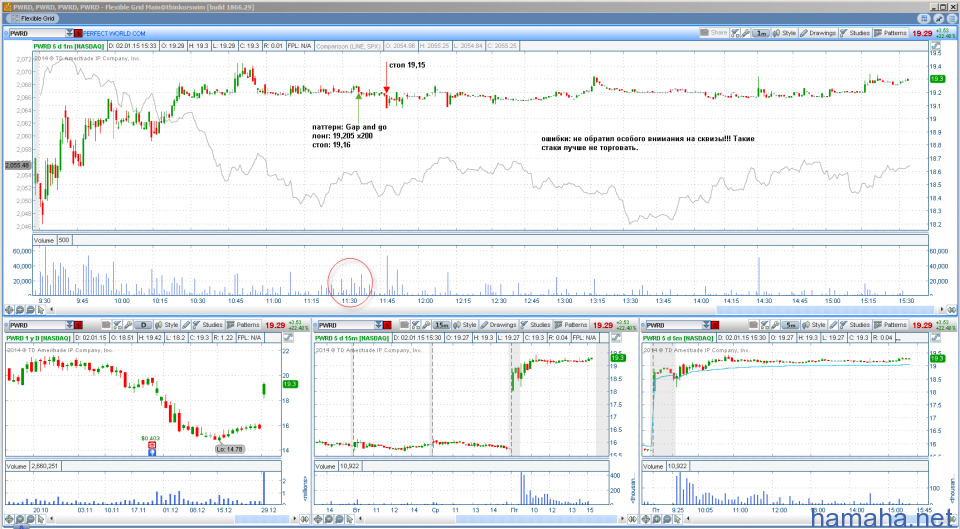The image size is (960, 529).
Task: Click zoom in icon below main chart
Action: [x=20, y=310]
